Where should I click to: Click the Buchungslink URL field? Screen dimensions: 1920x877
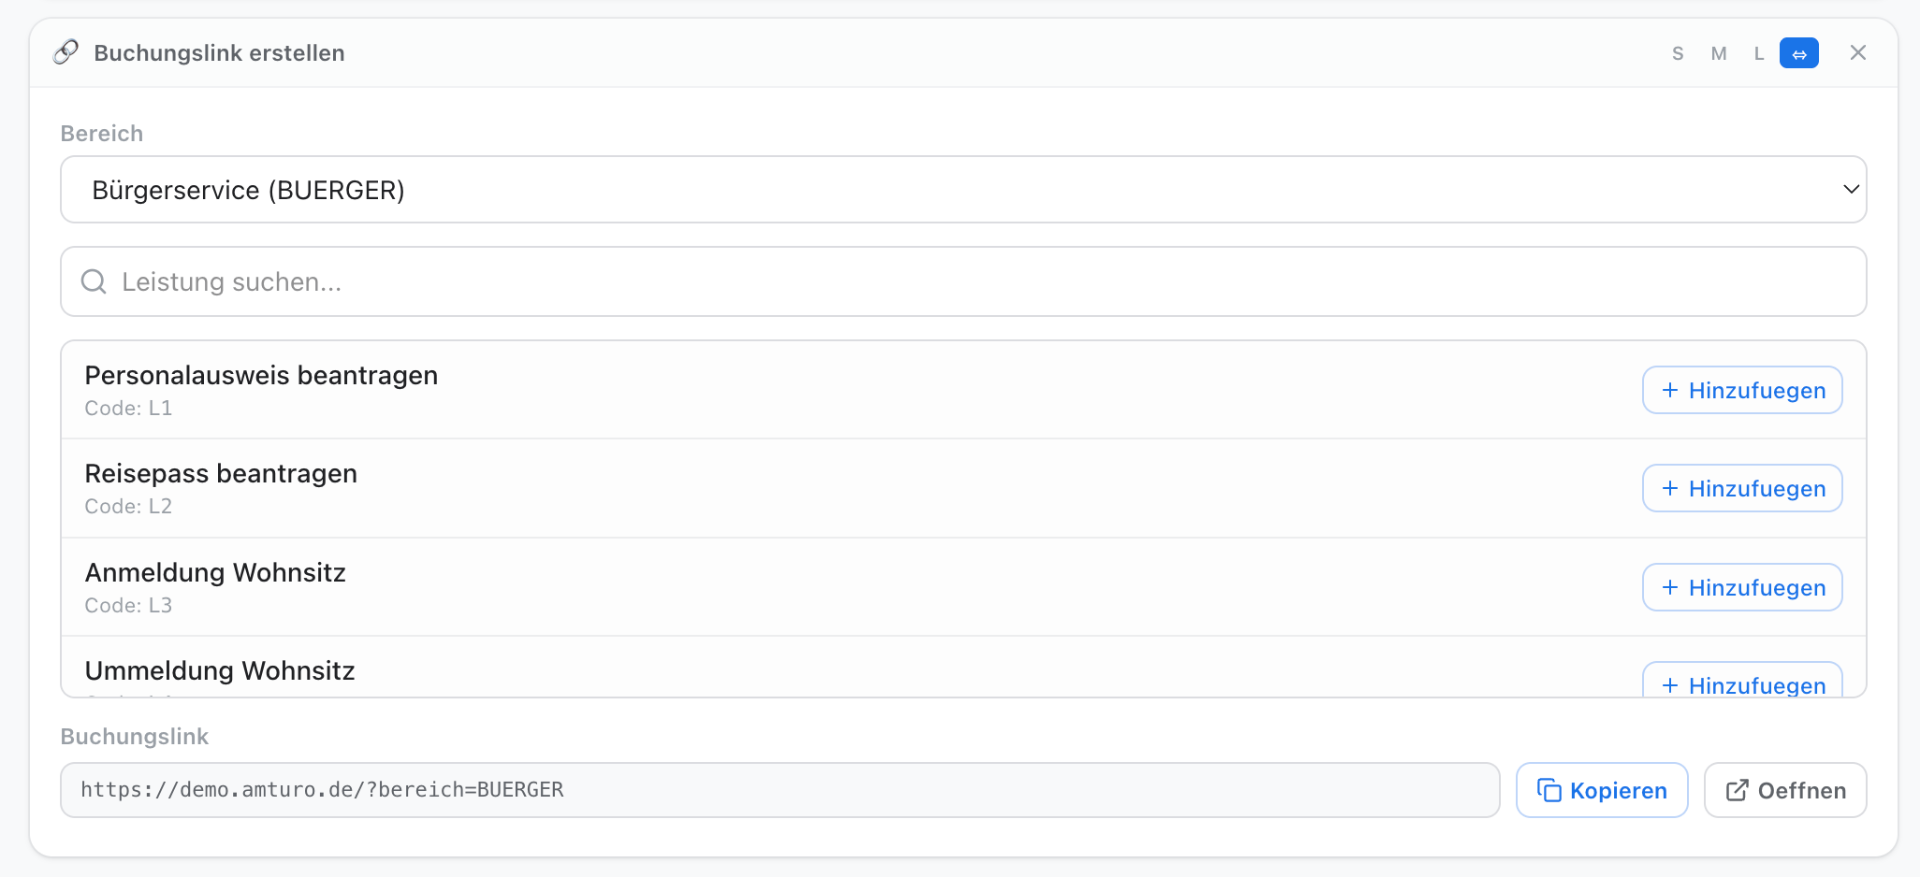tap(780, 790)
